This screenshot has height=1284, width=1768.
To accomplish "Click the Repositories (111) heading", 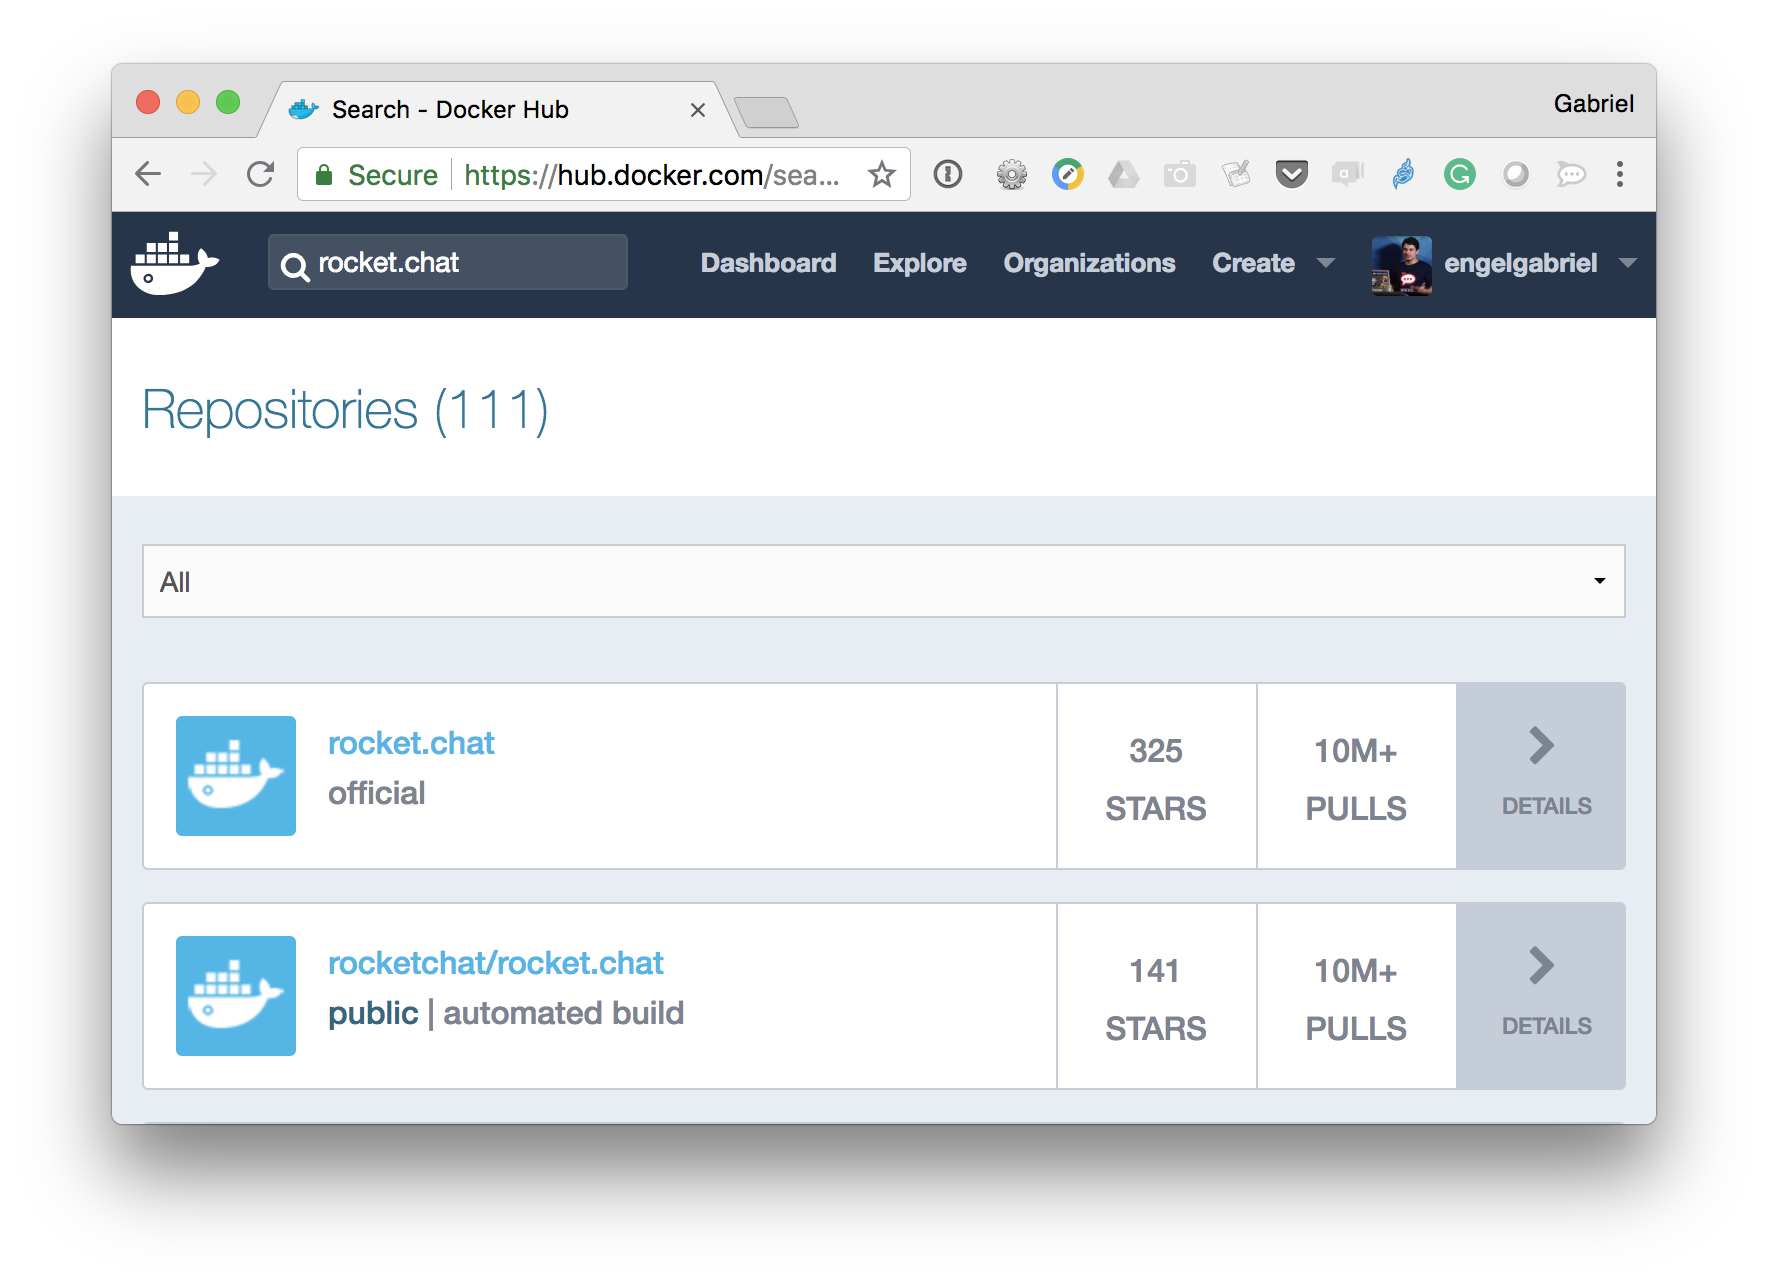I will click(345, 410).
